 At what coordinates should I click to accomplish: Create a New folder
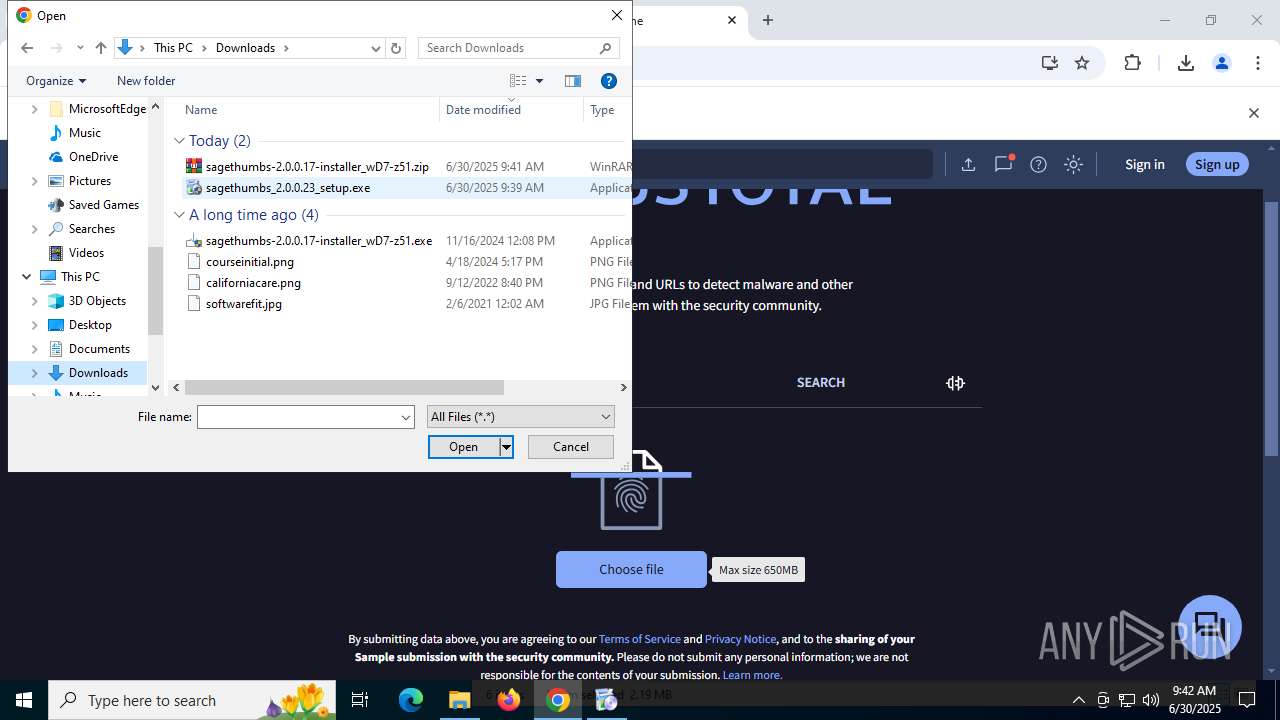pos(146,81)
